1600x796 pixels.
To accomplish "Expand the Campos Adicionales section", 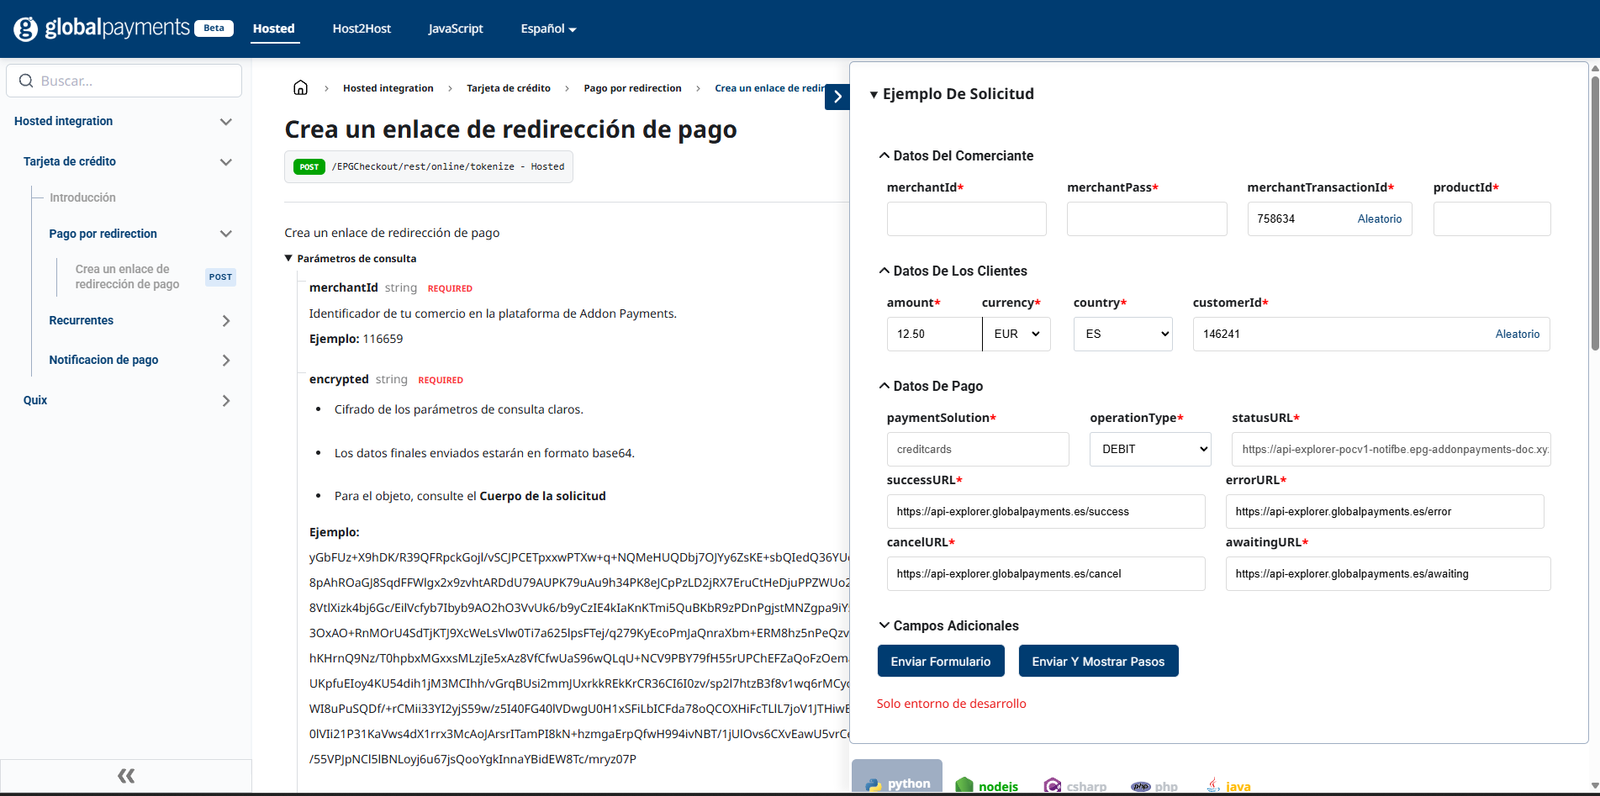I will pyautogui.click(x=948, y=626).
